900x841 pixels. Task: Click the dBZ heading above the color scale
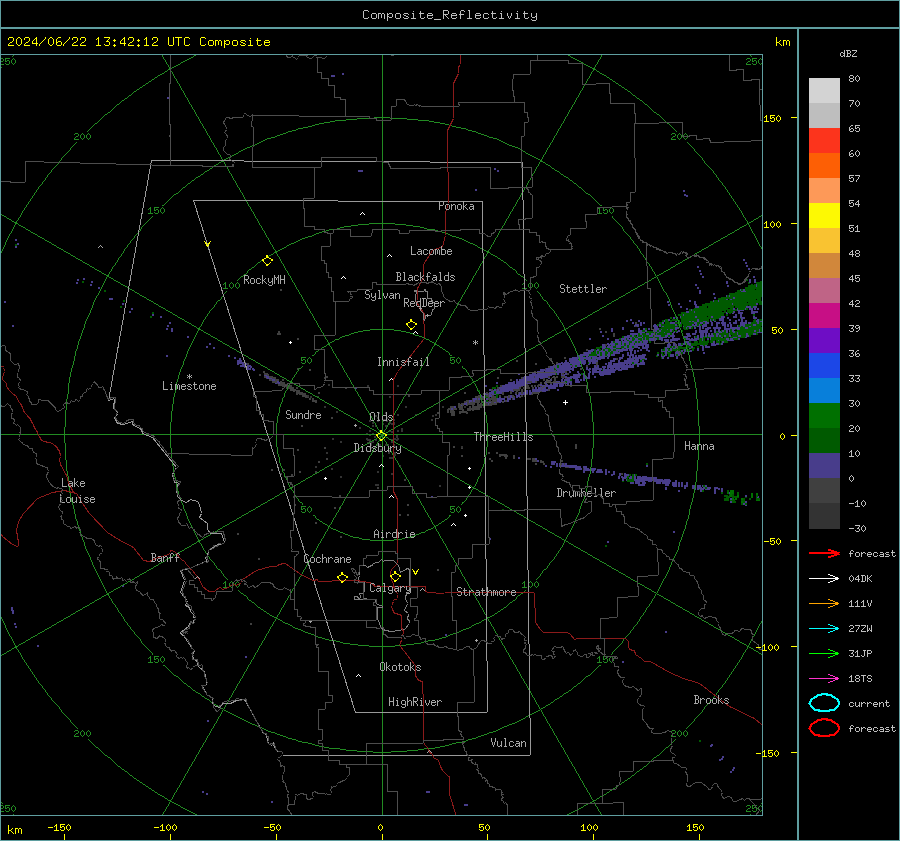(848, 53)
